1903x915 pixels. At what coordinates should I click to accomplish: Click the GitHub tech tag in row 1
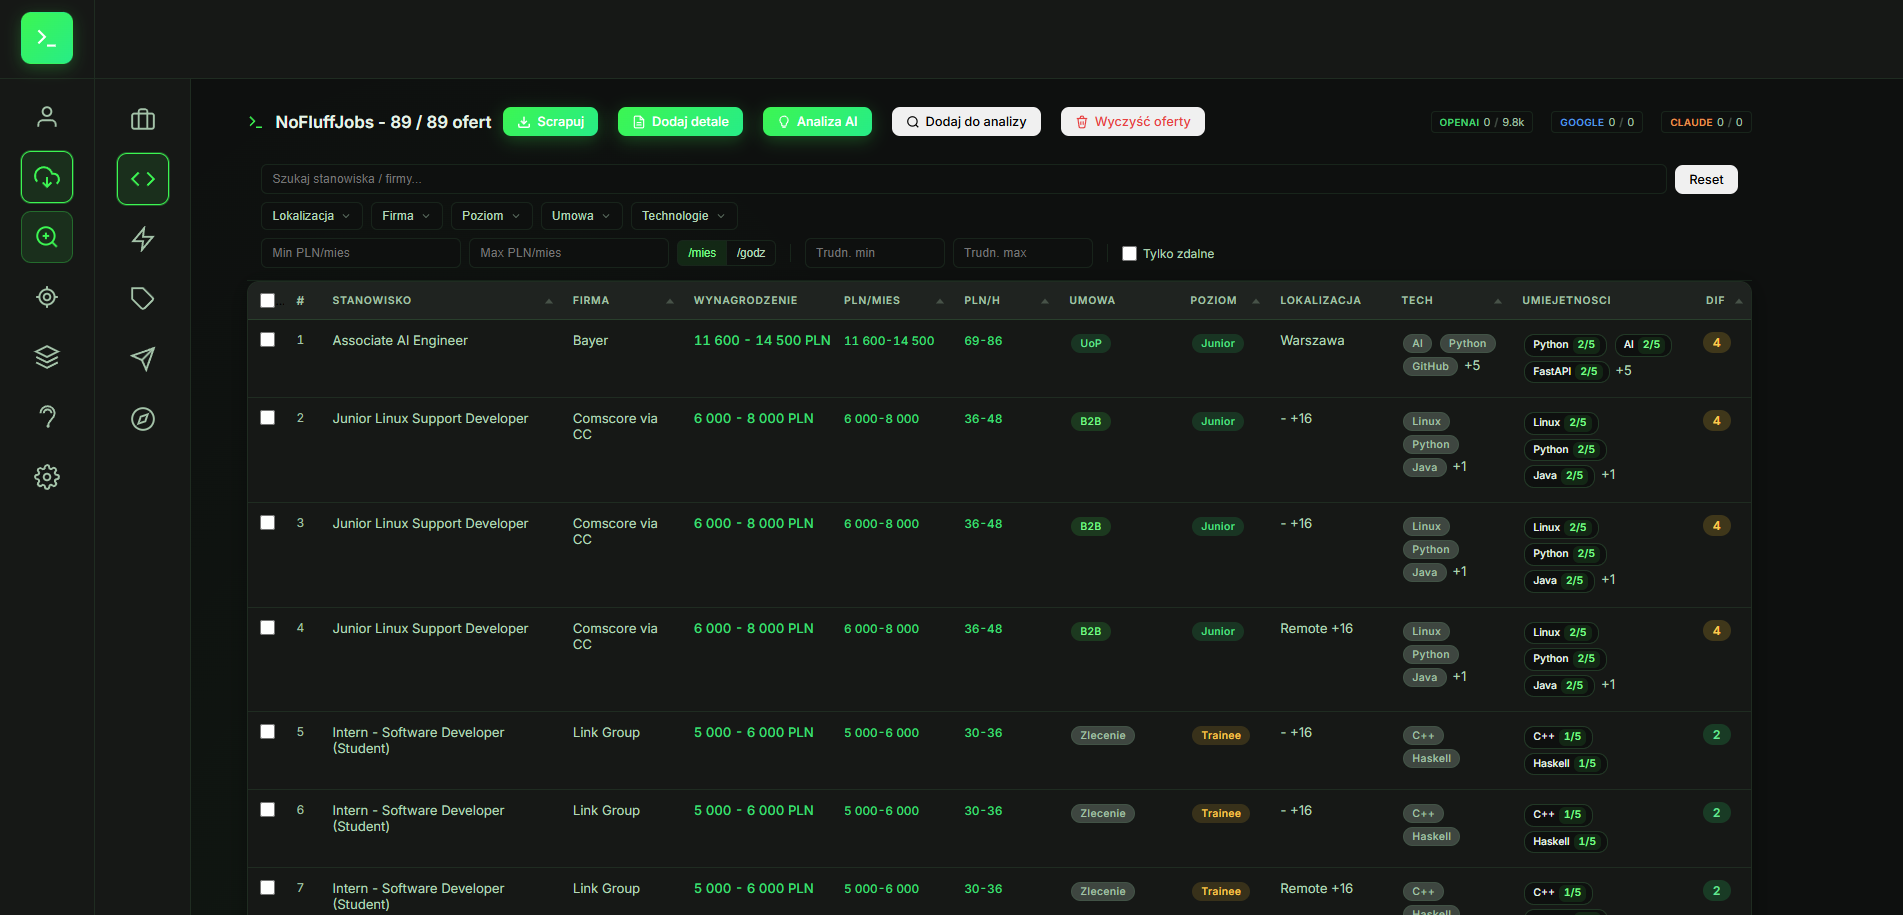click(x=1430, y=366)
